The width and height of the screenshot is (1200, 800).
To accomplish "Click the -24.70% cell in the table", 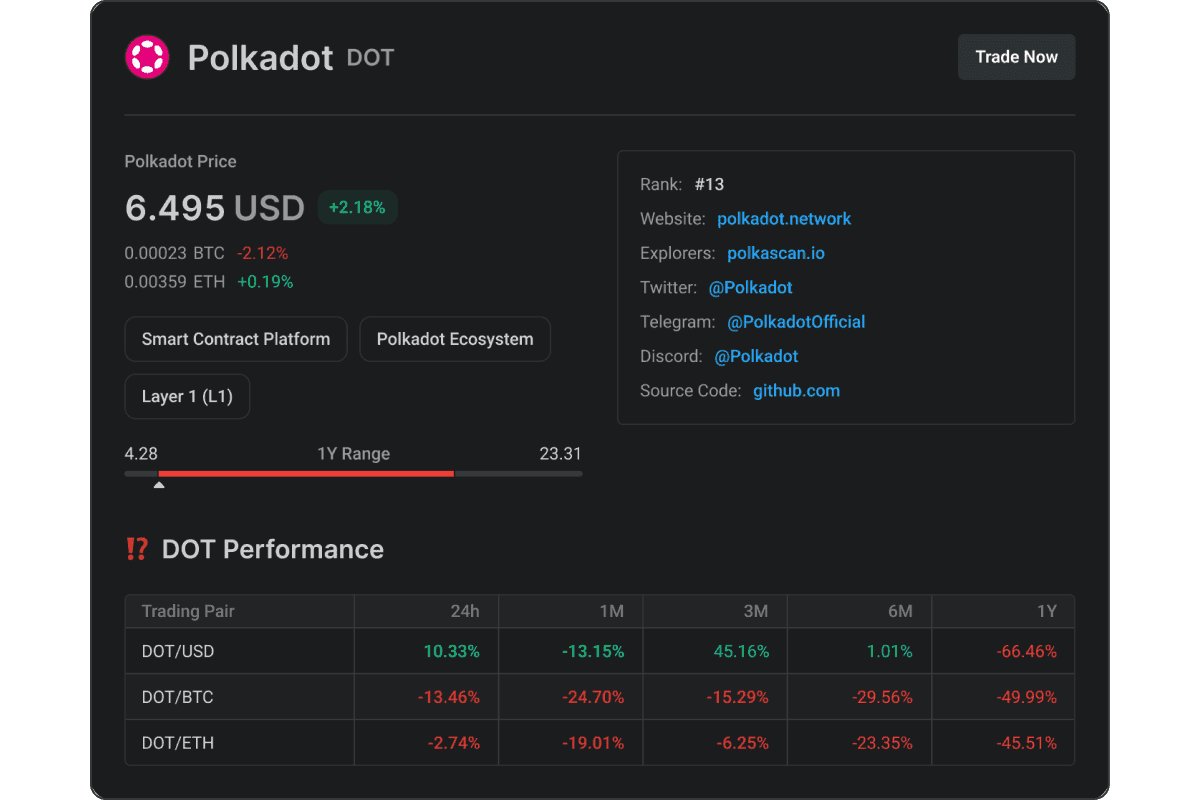I will click(x=592, y=697).
